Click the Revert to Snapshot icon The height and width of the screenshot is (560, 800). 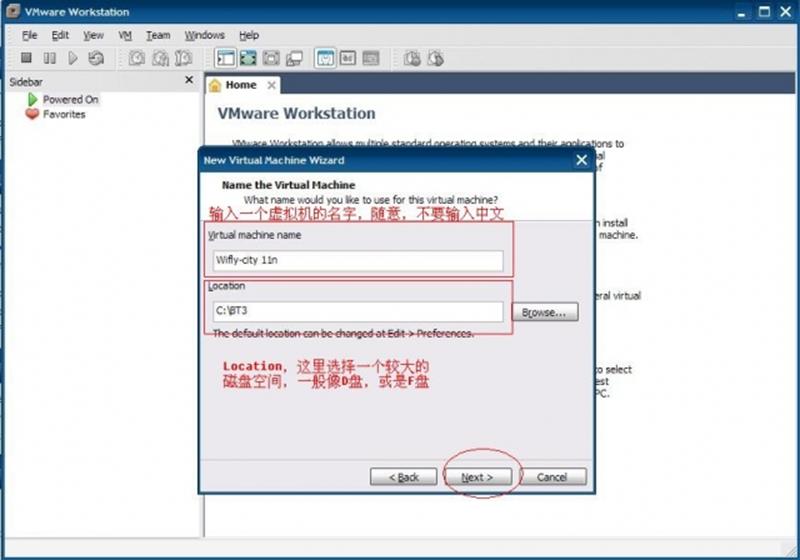[160, 58]
